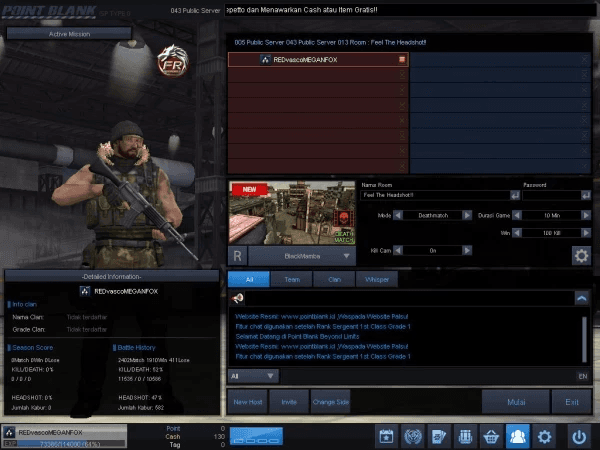Select the Team chat tab
The width and height of the screenshot is (600, 450).
[x=292, y=279]
